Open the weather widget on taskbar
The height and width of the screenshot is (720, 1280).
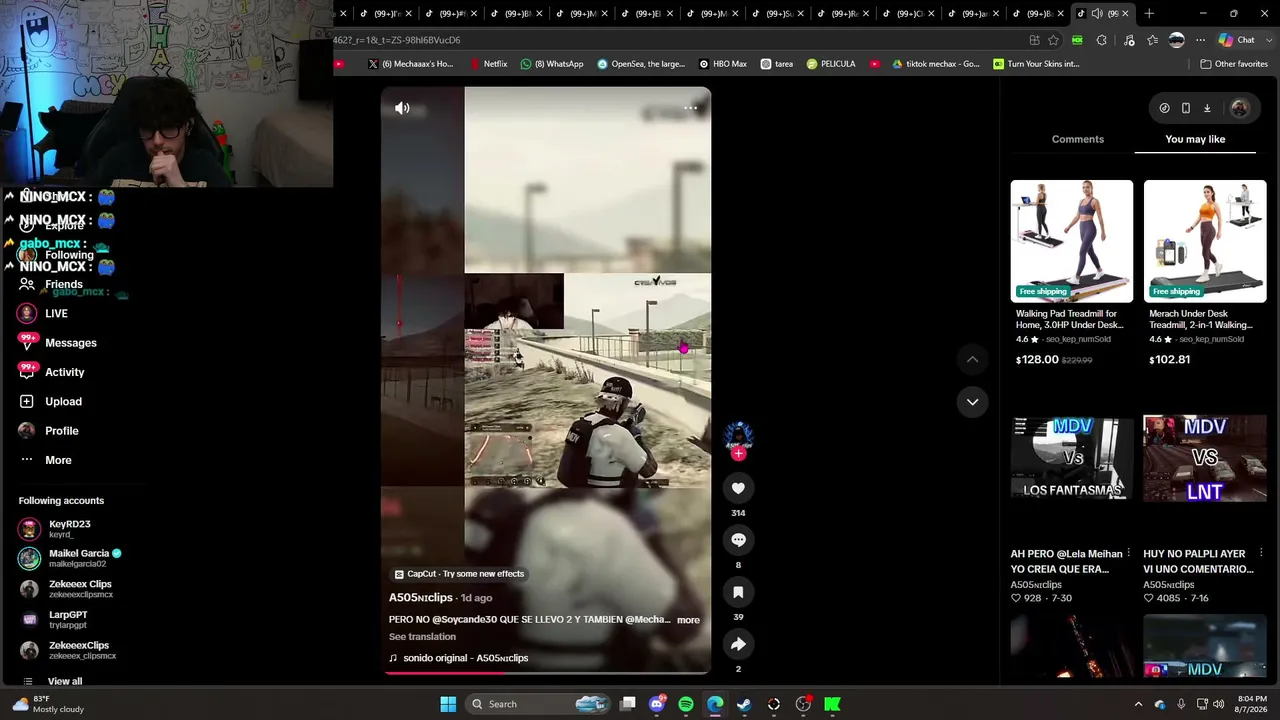pos(48,704)
